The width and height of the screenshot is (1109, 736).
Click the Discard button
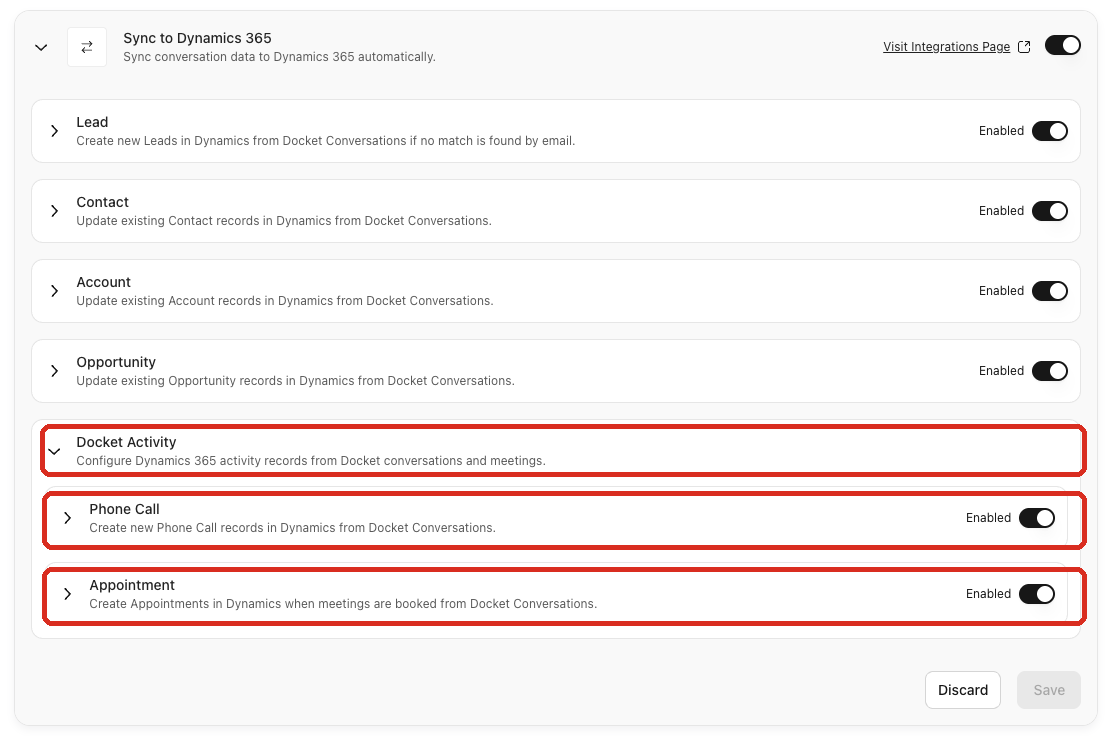(963, 690)
